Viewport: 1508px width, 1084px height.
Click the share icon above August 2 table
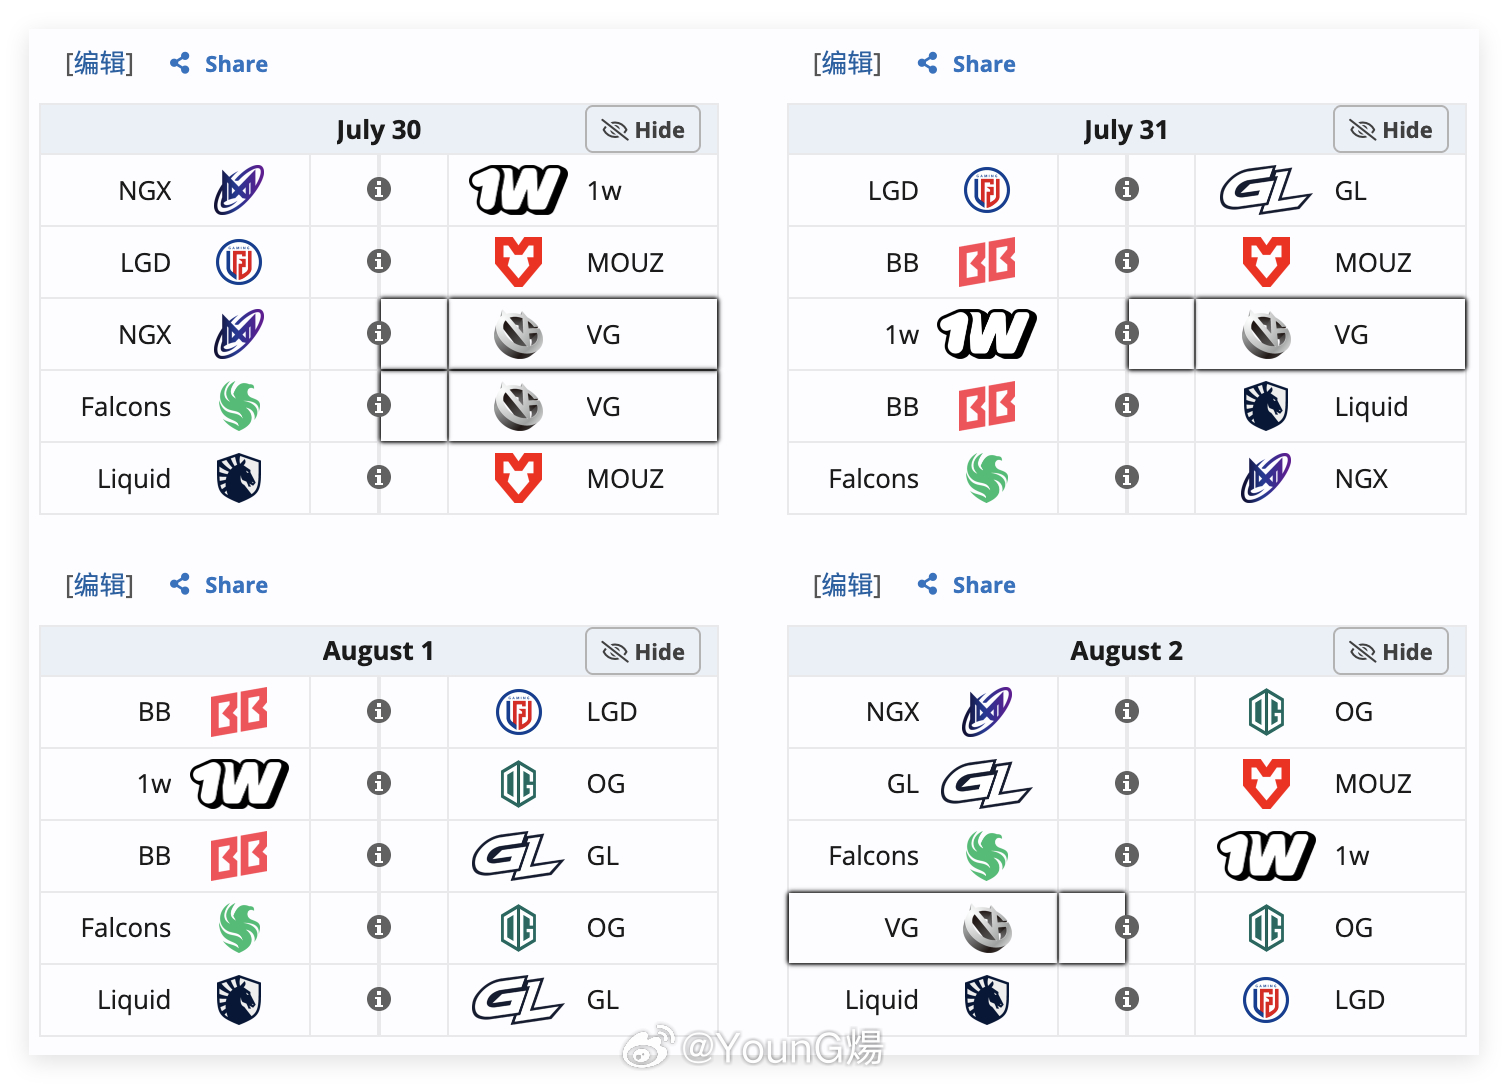point(928,584)
